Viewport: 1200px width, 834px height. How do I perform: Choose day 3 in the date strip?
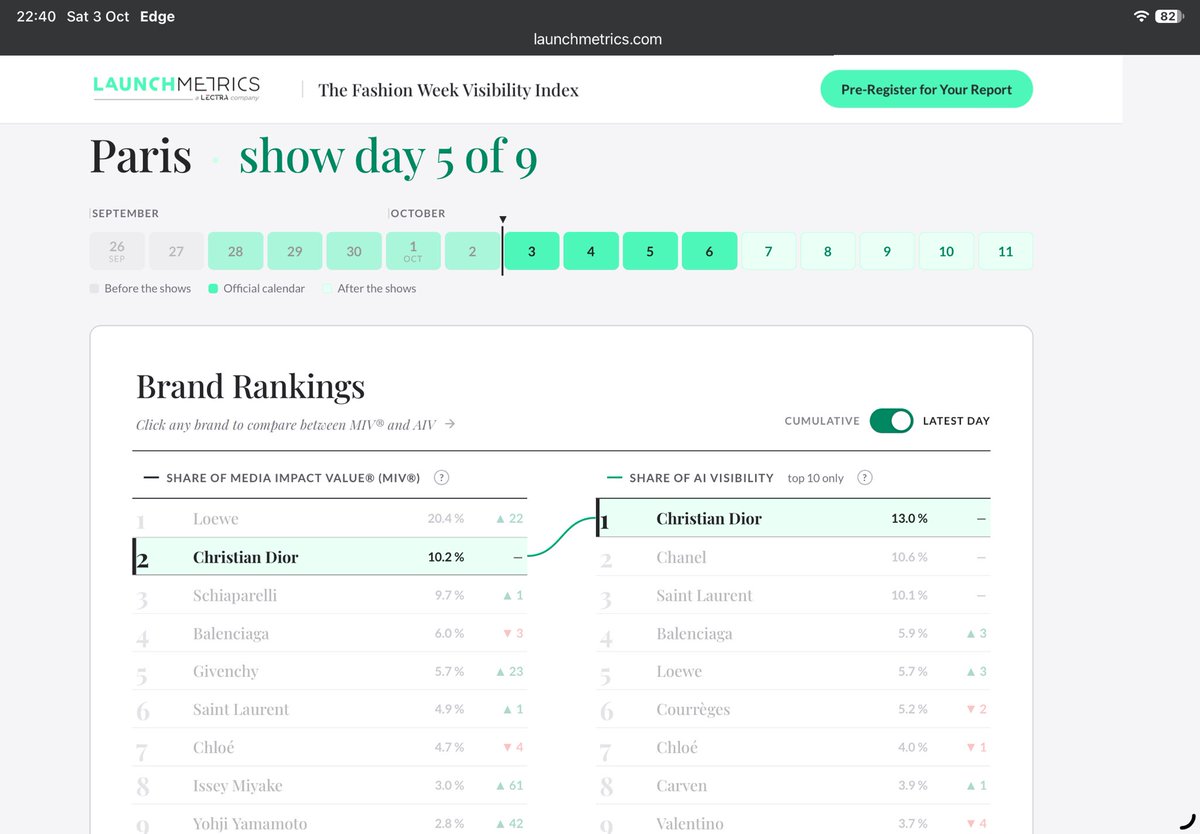tap(531, 251)
